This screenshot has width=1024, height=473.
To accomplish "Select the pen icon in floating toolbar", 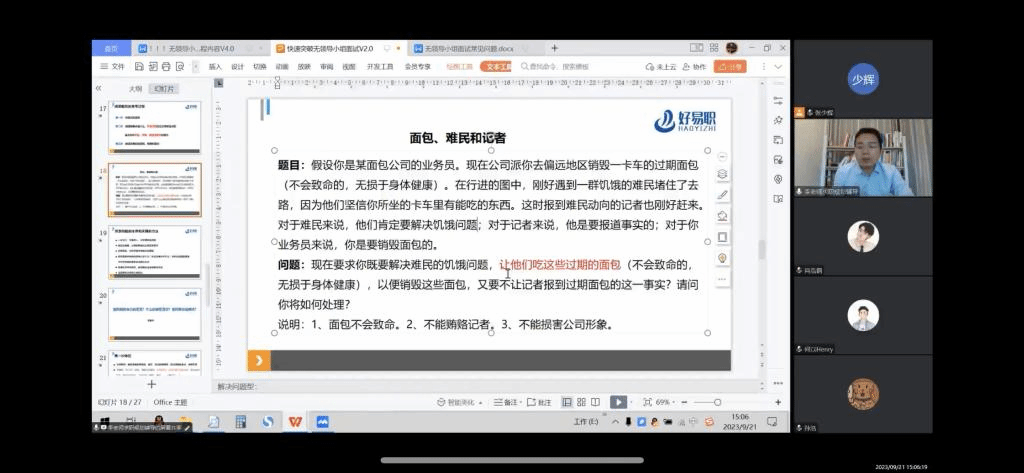I will point(722,194).
